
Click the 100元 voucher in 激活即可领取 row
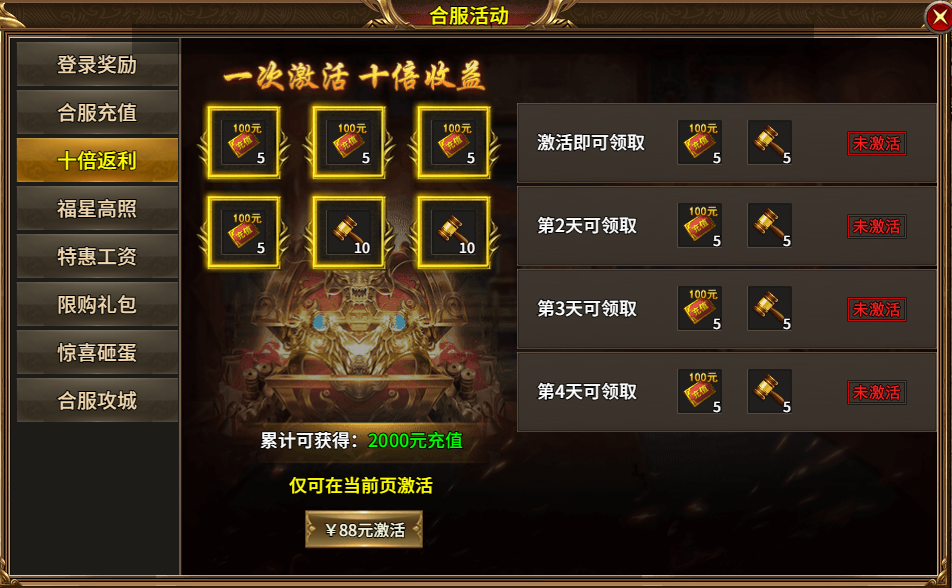[x=700, y=142]
